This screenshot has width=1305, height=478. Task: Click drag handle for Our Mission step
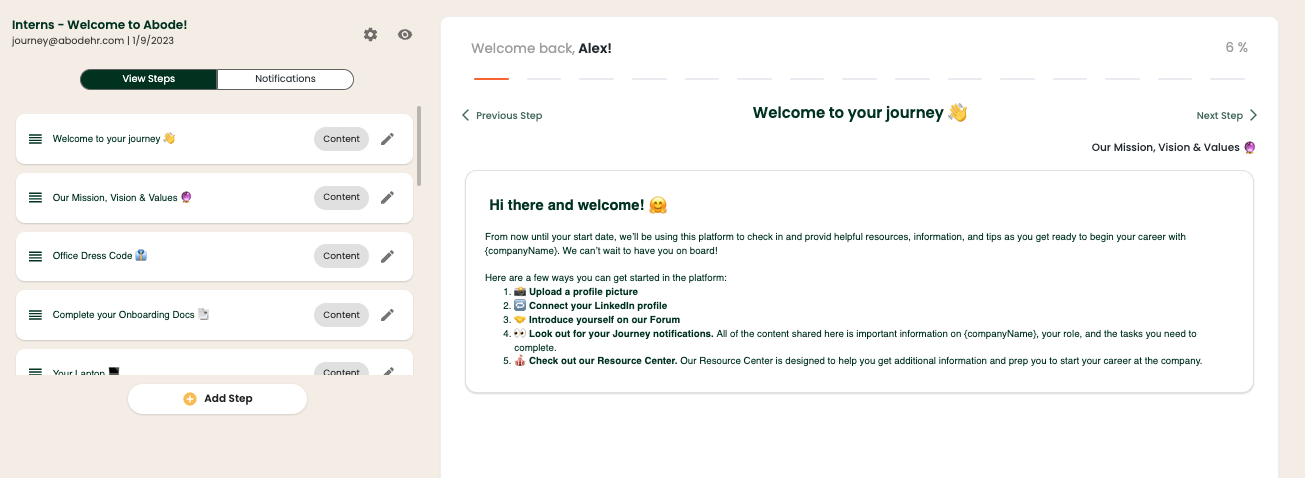36,198
